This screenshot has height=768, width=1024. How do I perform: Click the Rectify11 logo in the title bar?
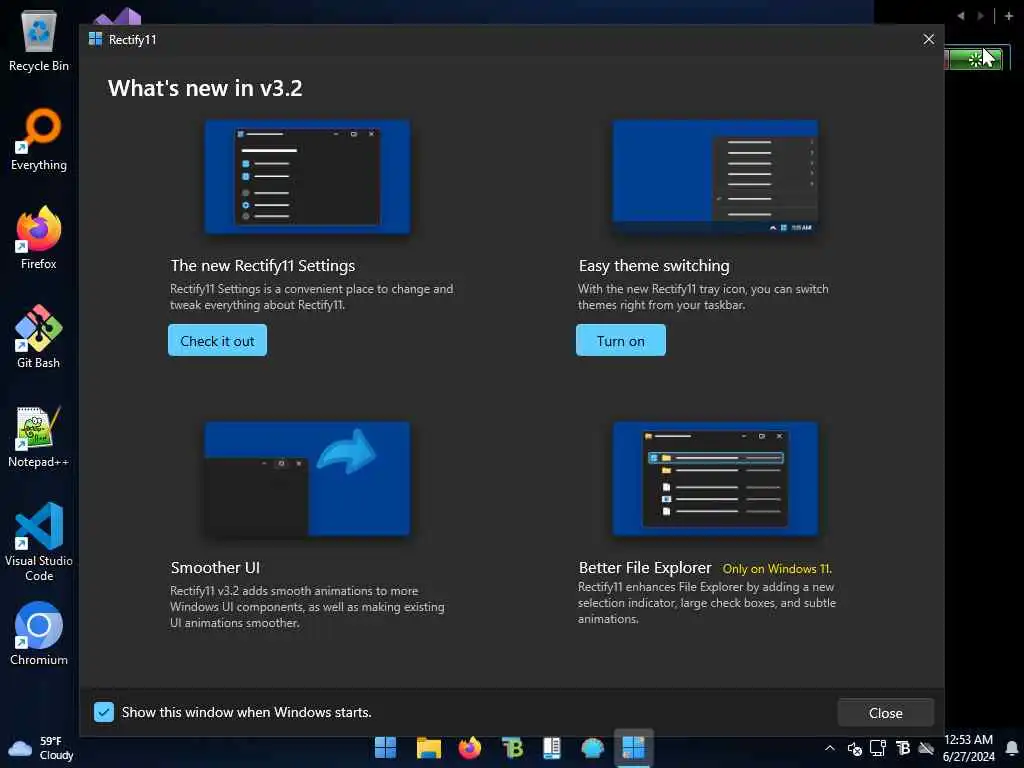pos(95,39)
